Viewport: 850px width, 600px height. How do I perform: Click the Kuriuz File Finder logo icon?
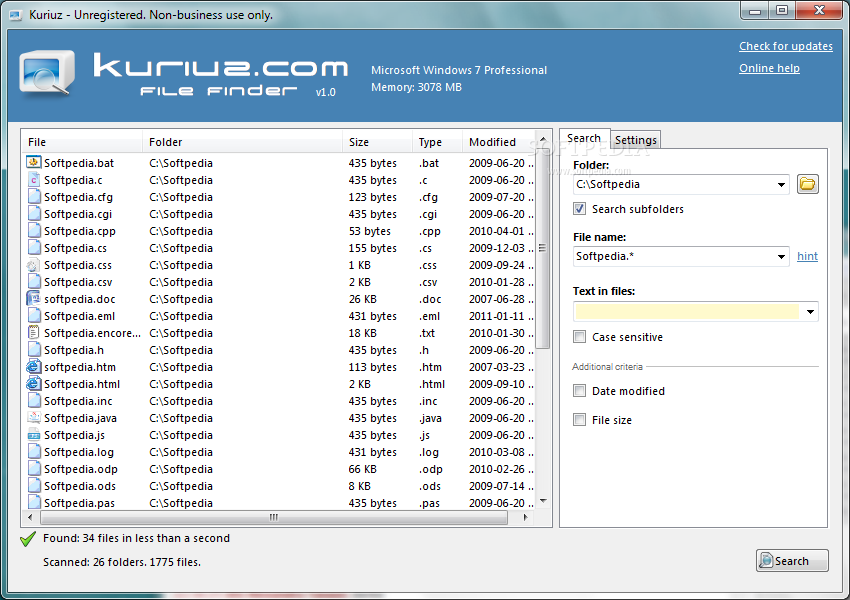point(47,73)
